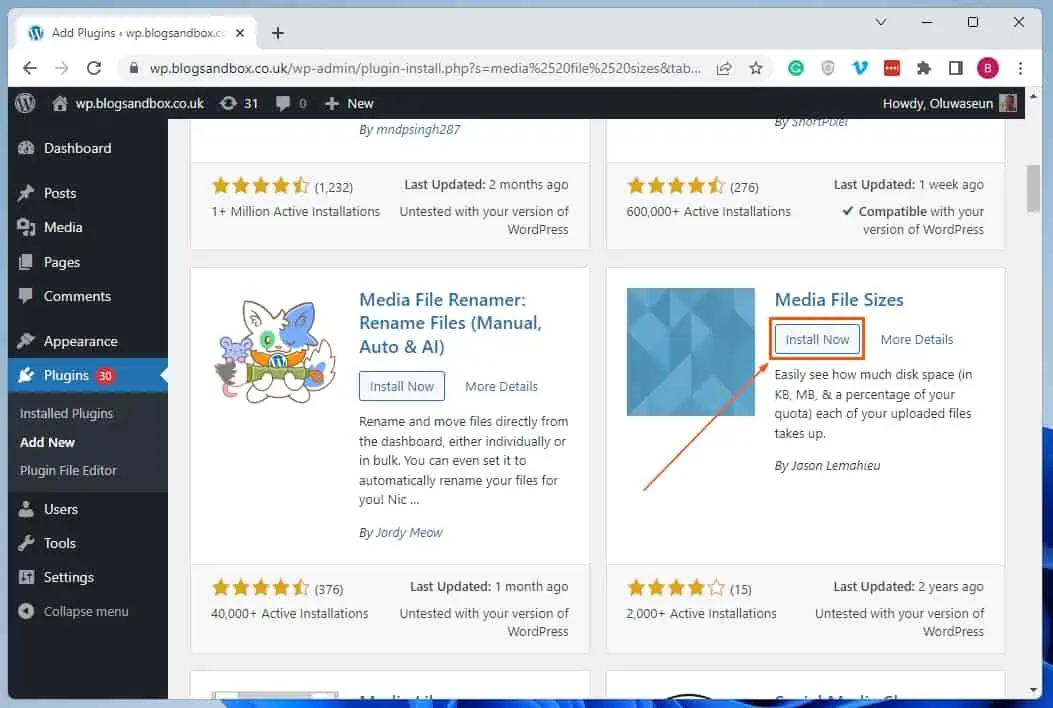This screenshot has height=708, width=1053.
Task: Open the New content menu
Action: click(x=349, y=103)
